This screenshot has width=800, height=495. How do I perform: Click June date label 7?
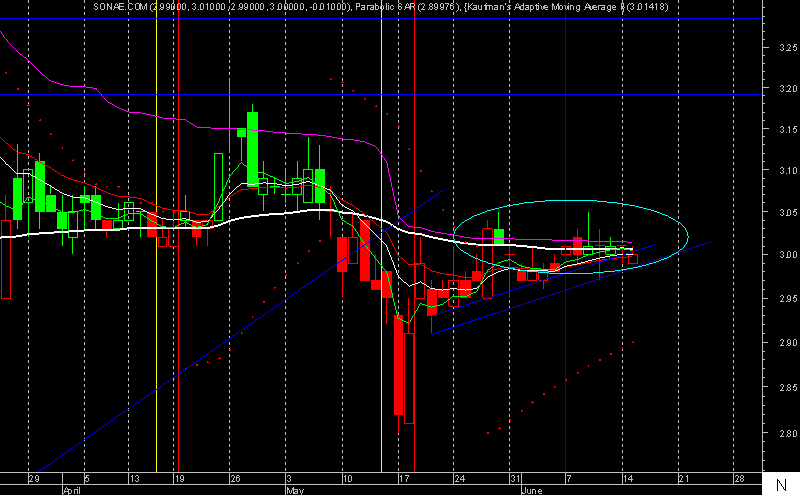pyautogui.click(x=569, y=479)
